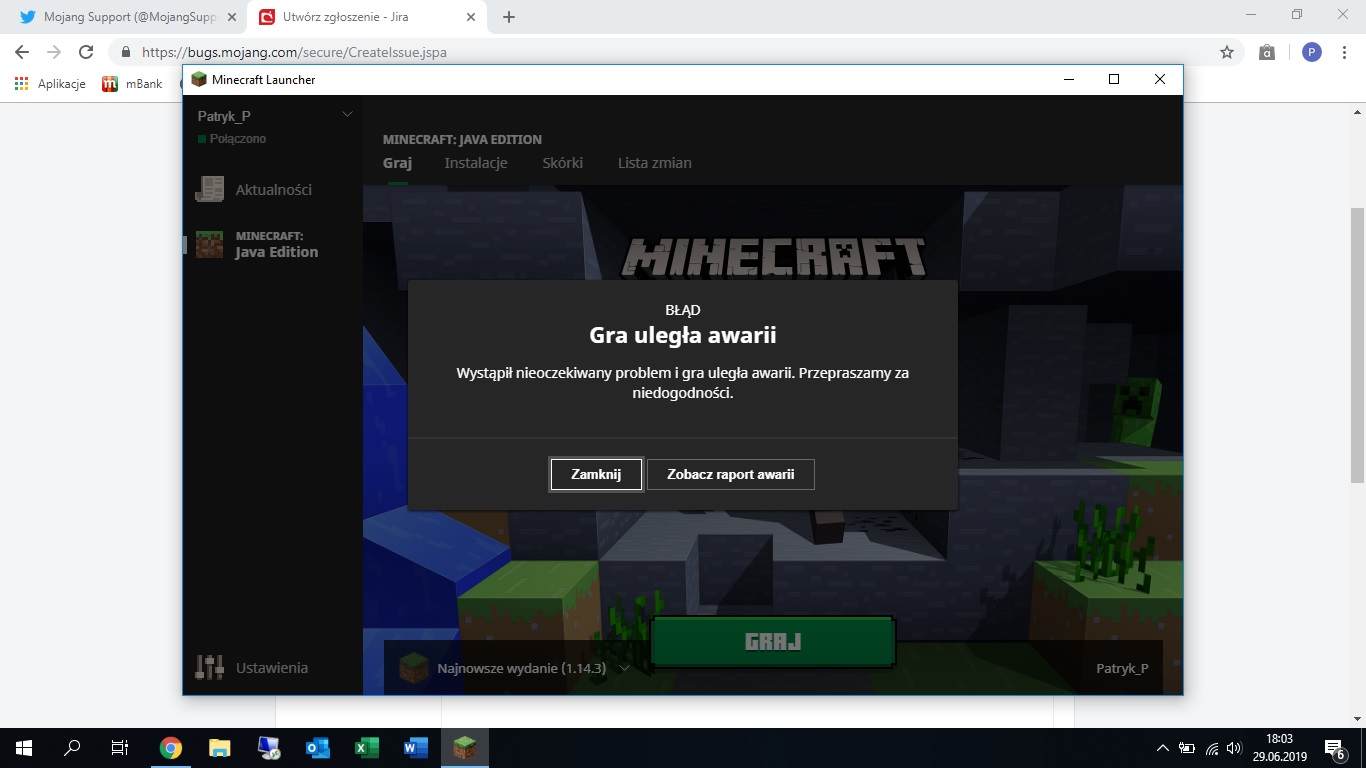Maximize the Minecraft Launcher window
The height and width of the screenshot is (768, 1366).
point(1114,80)
